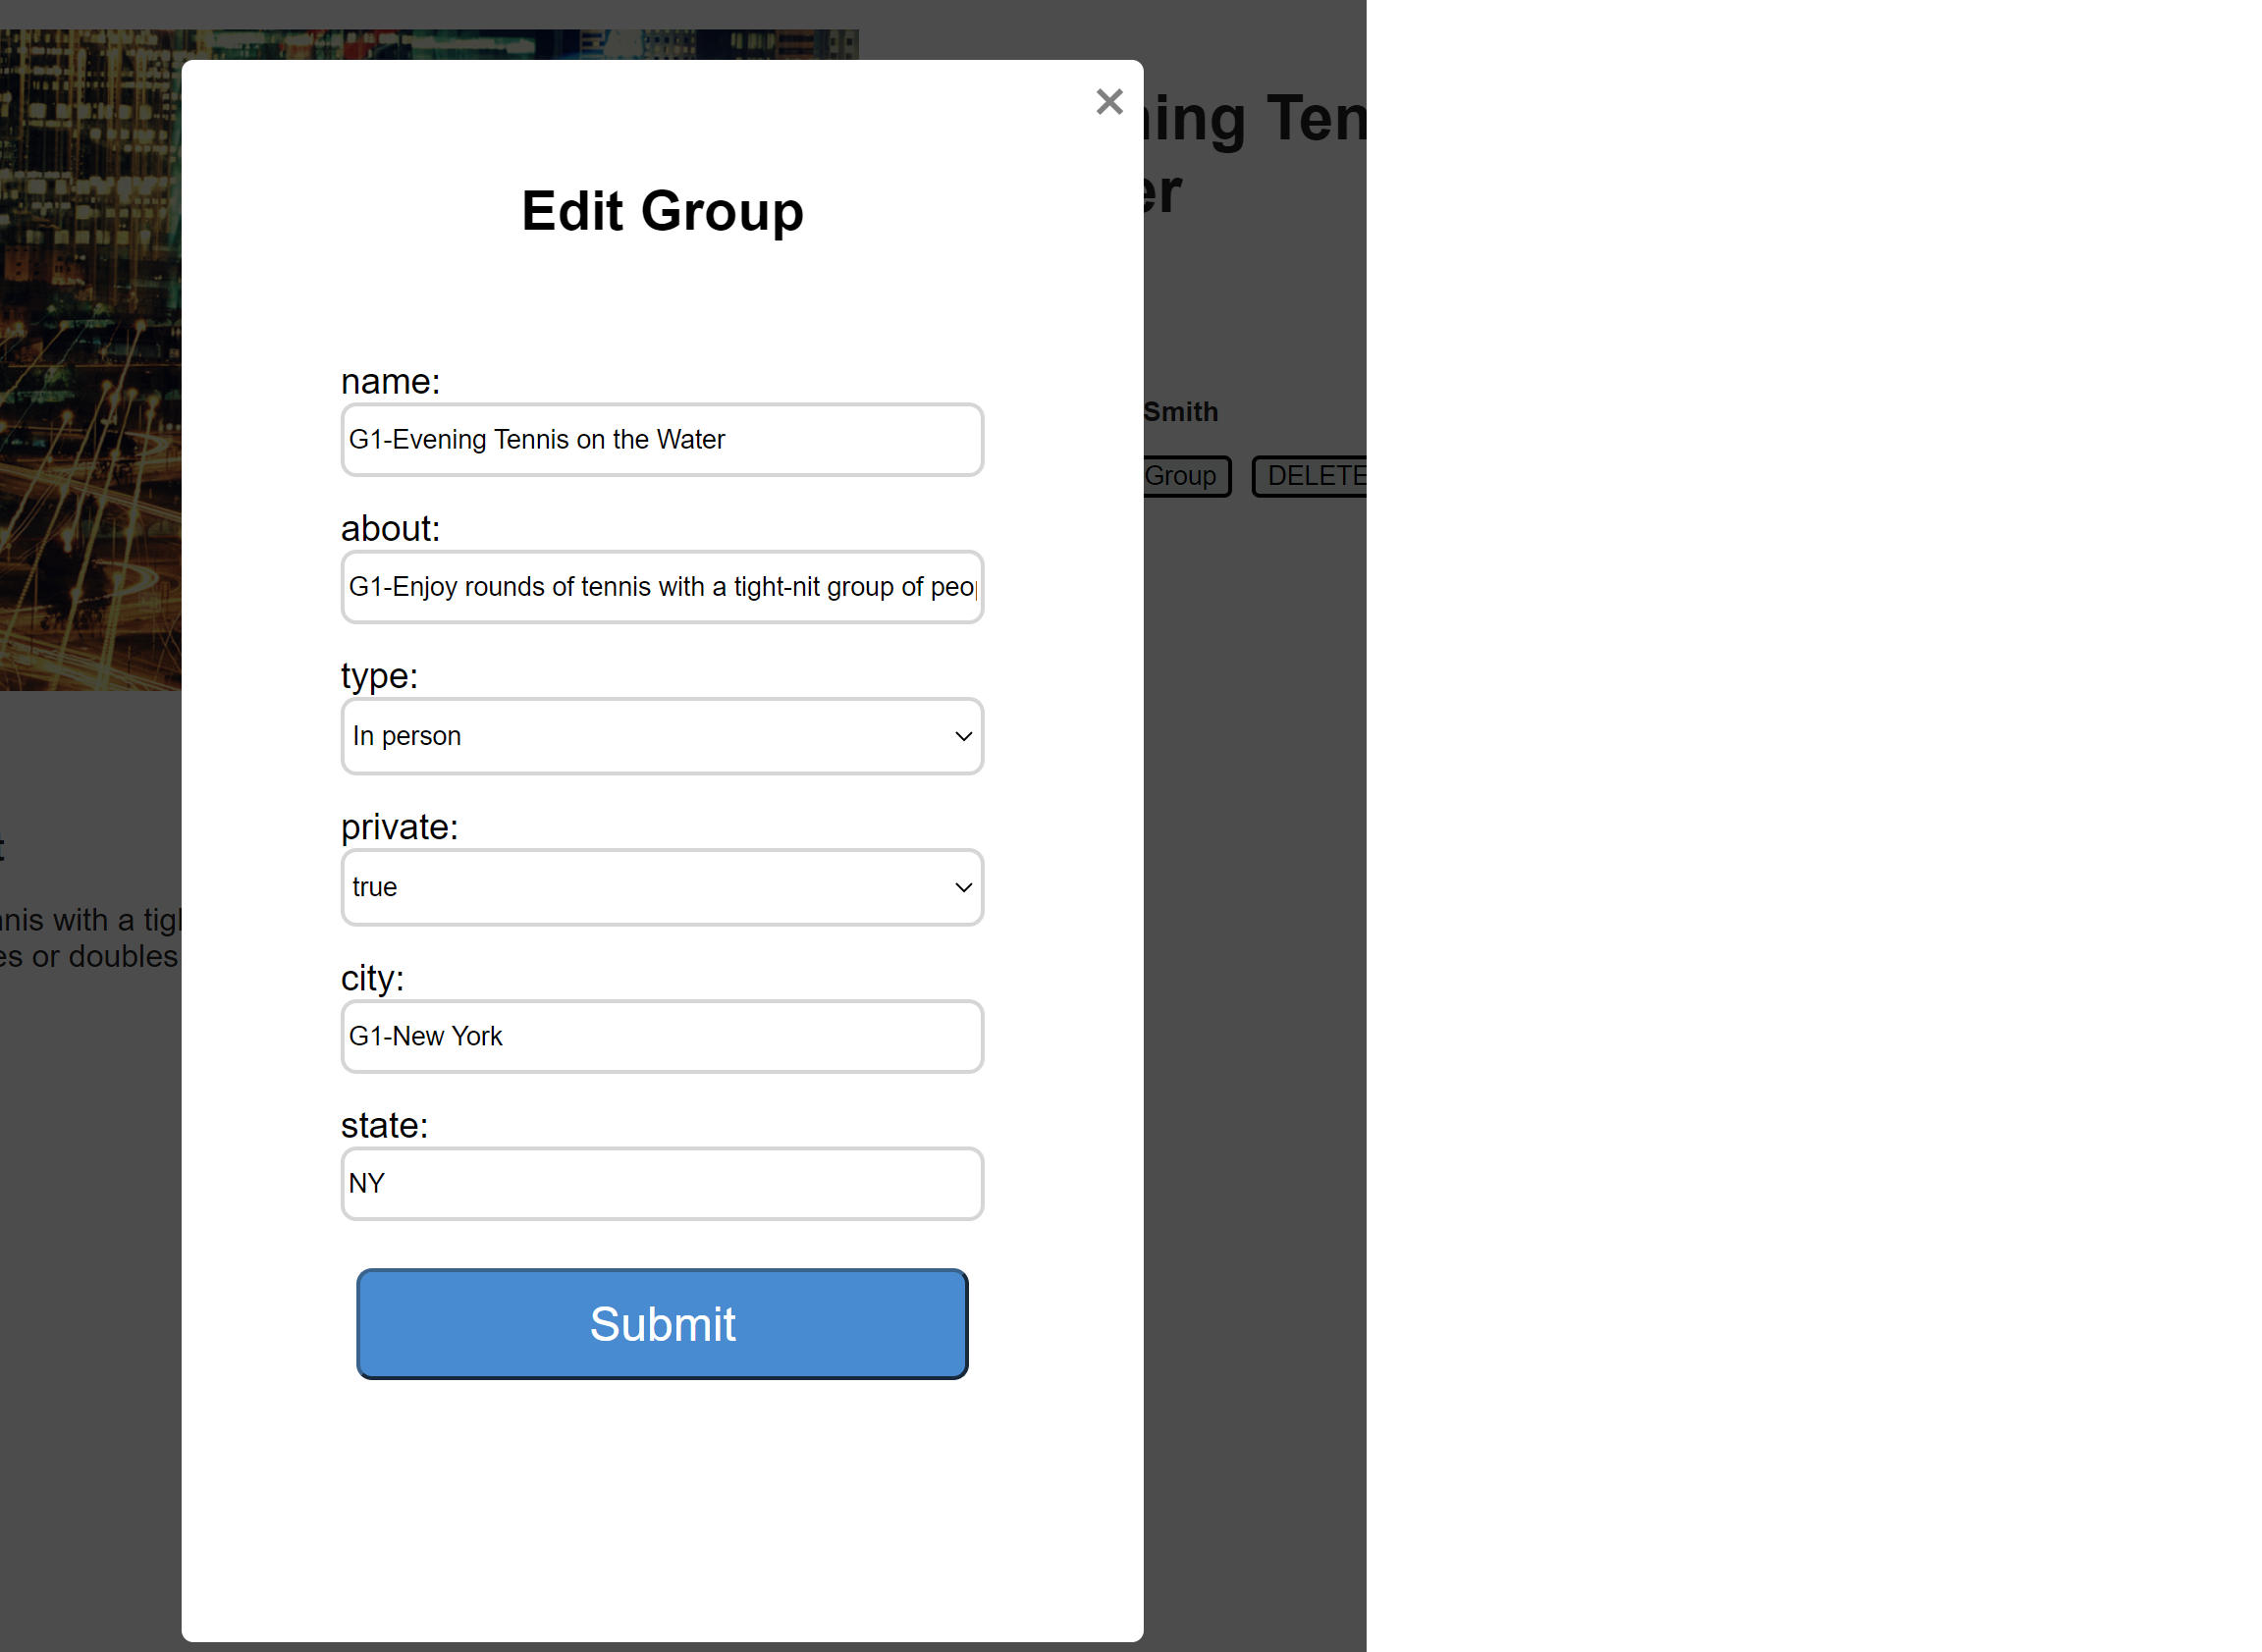Image resolution: width=2262 pixels, height=1652 pixels.
Task: Change private value from true
Action: (x=661, y=886)
